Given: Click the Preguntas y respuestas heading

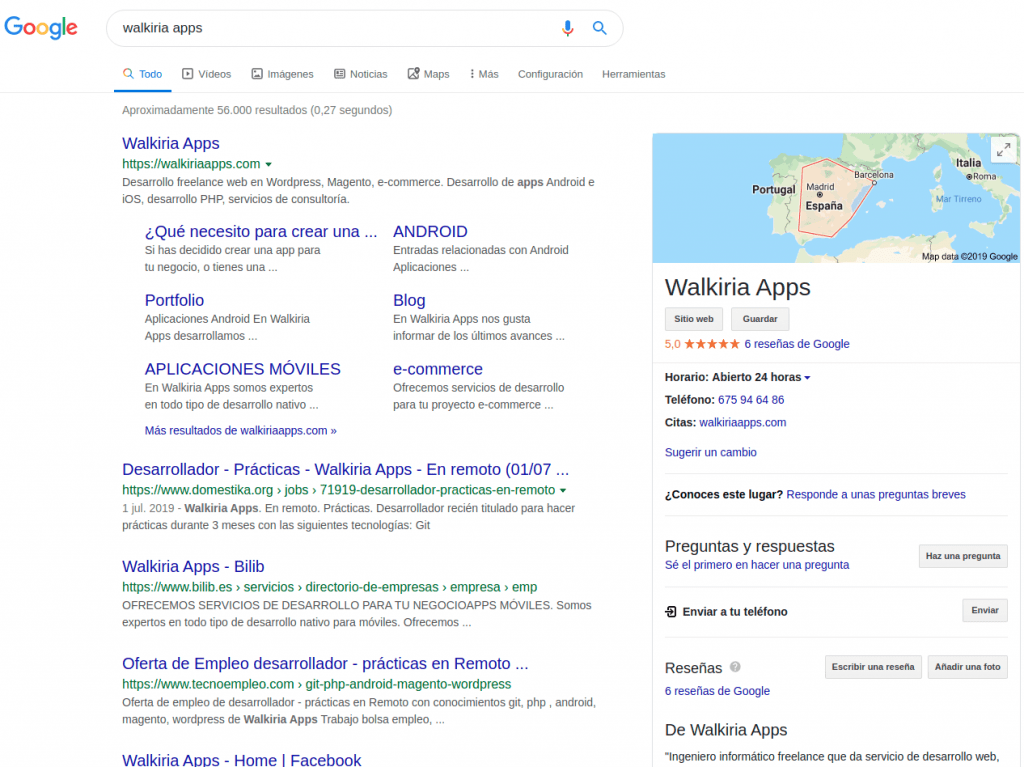Looking at the screenshot, I should pos(750,546).
